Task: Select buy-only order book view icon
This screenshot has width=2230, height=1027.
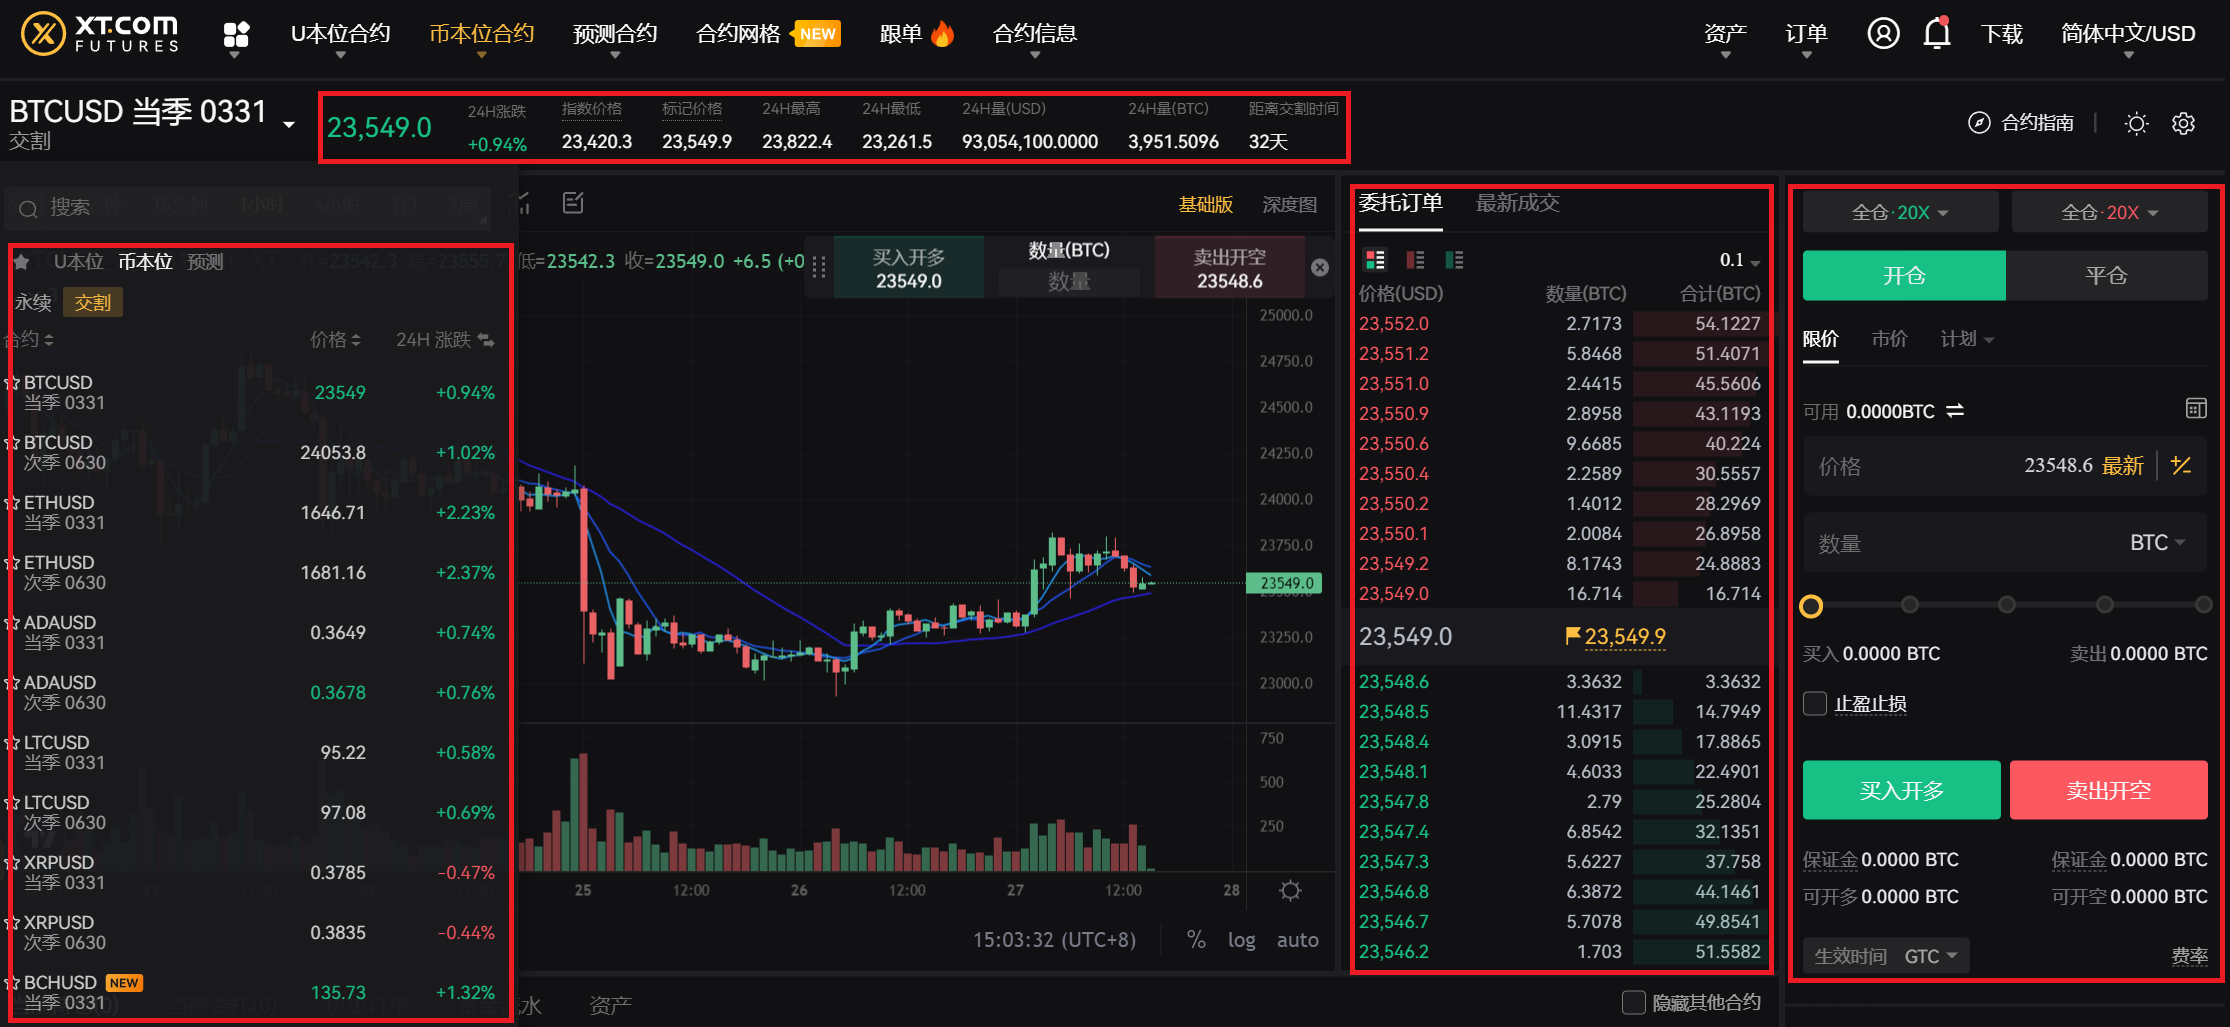Action: [x=1455, y=260]
